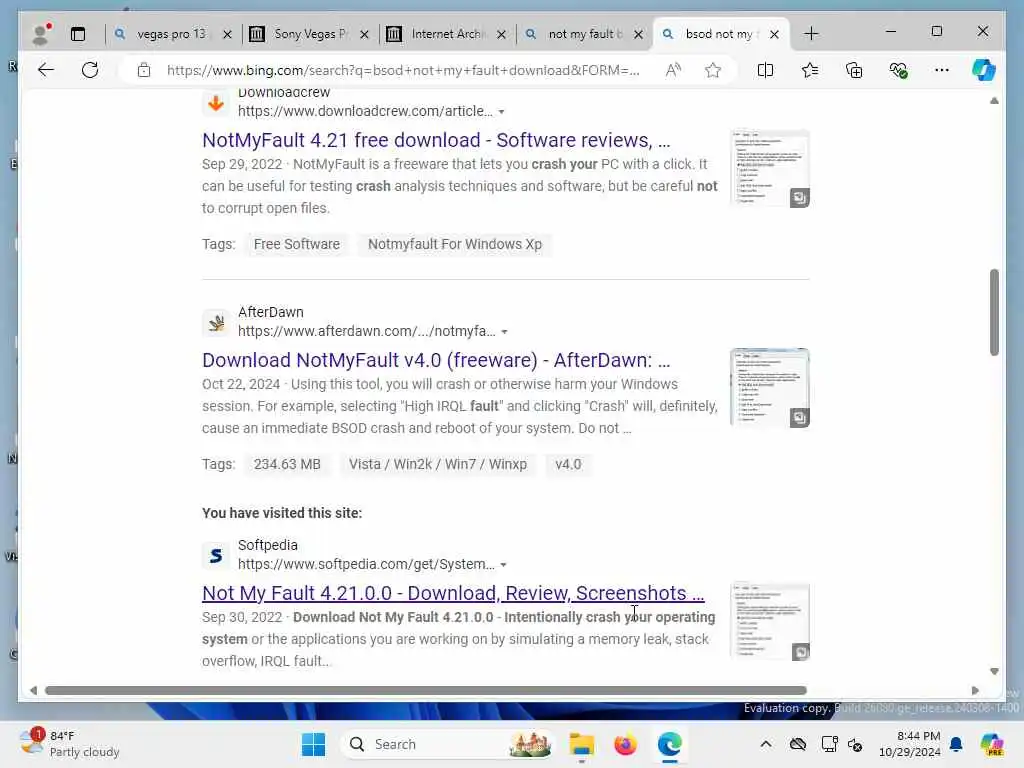Click the crossed-out cloud tray icon

tap(797, 744)
